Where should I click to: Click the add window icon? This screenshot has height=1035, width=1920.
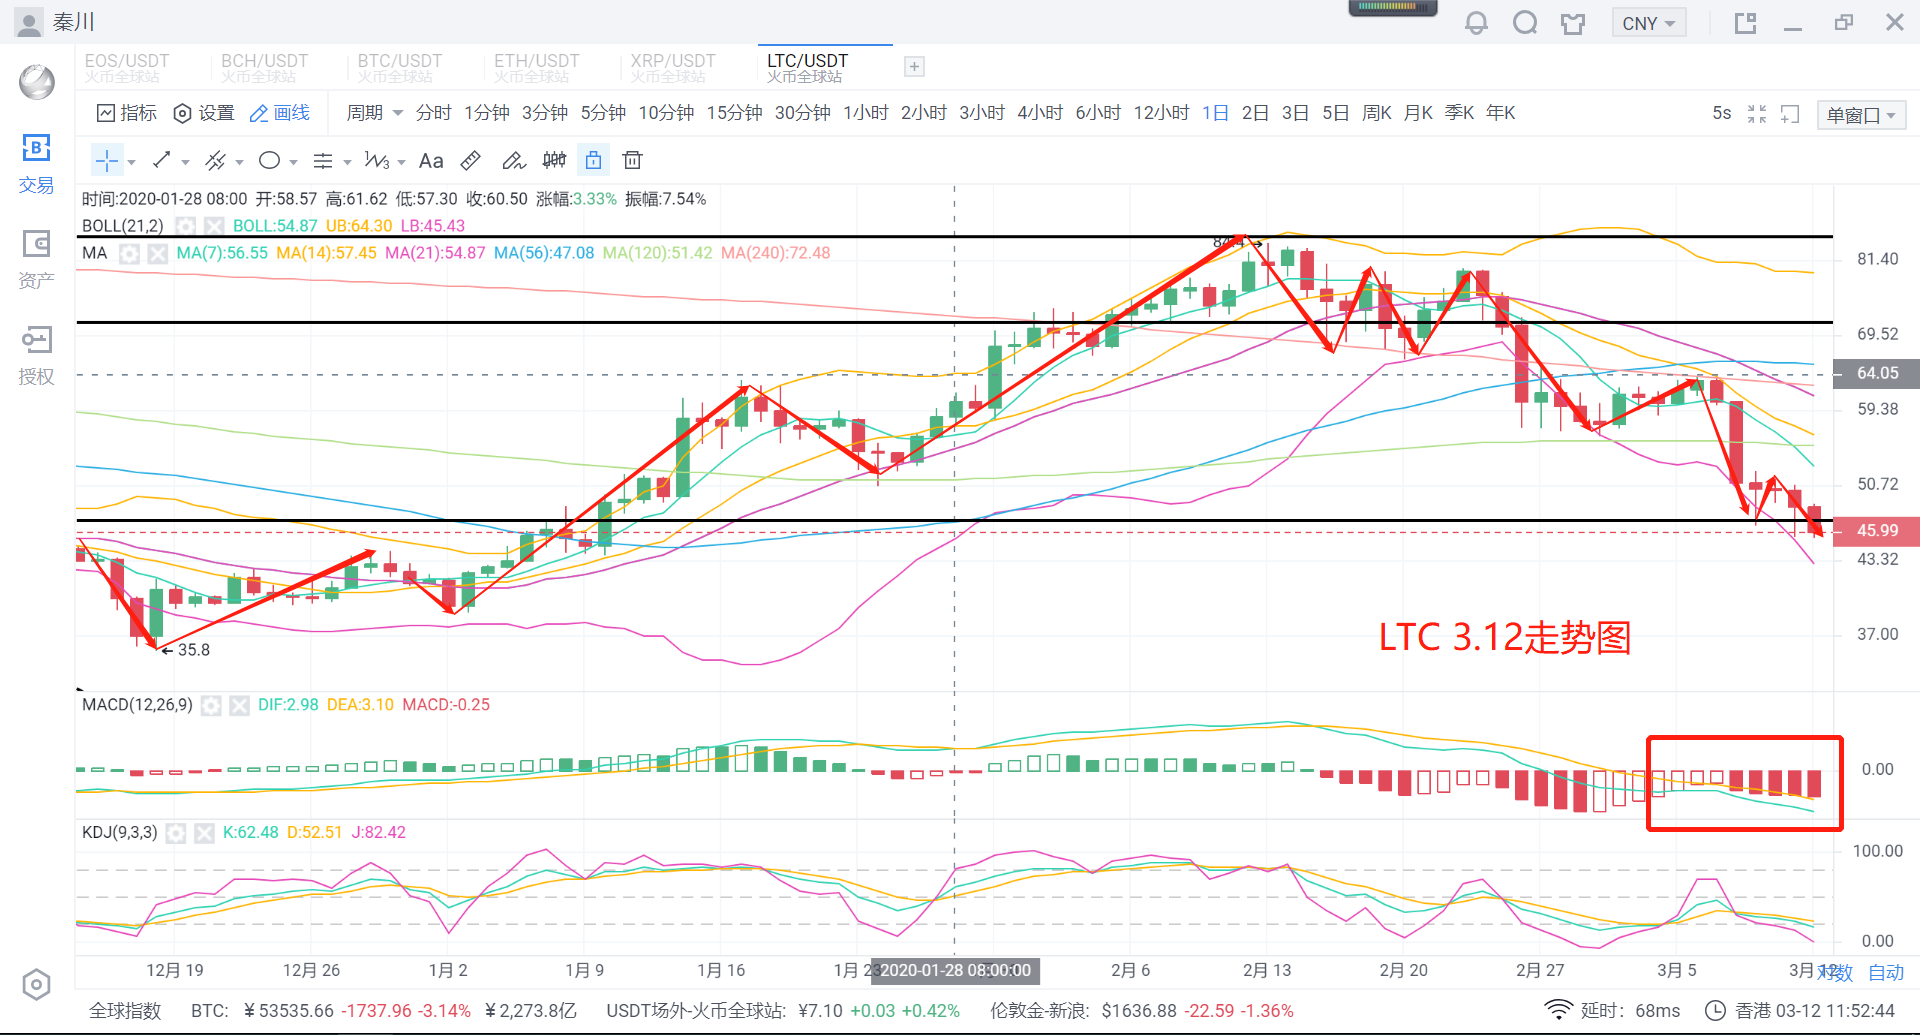[x=1790, y=114]
